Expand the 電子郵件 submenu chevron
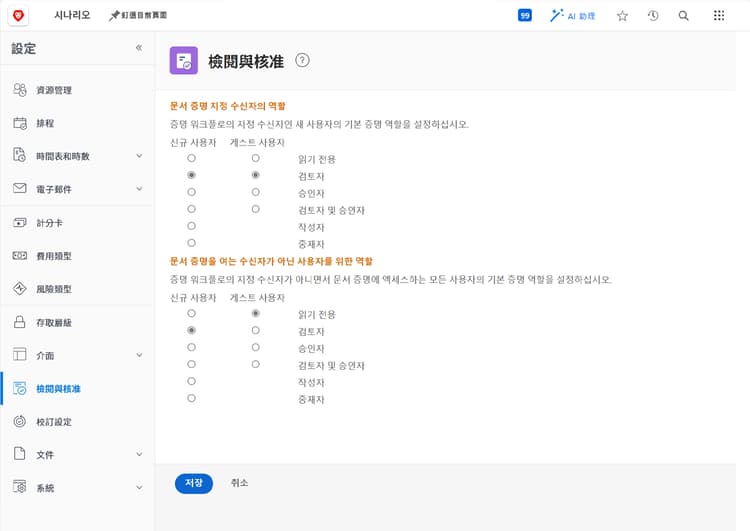Viewport: 750px width, 531px height. click(x=139, y=189)
